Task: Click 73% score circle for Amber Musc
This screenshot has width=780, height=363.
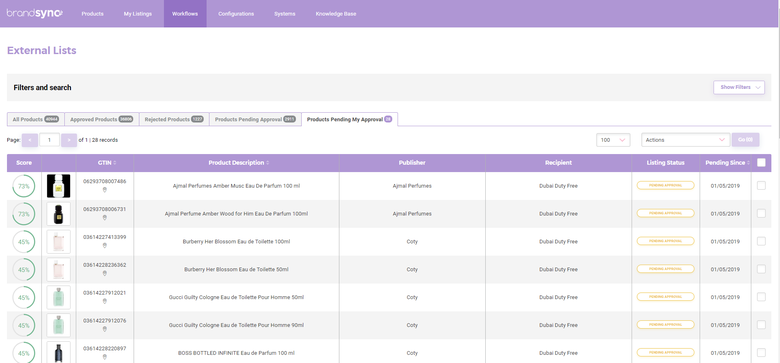Action: tap(24, 186)
